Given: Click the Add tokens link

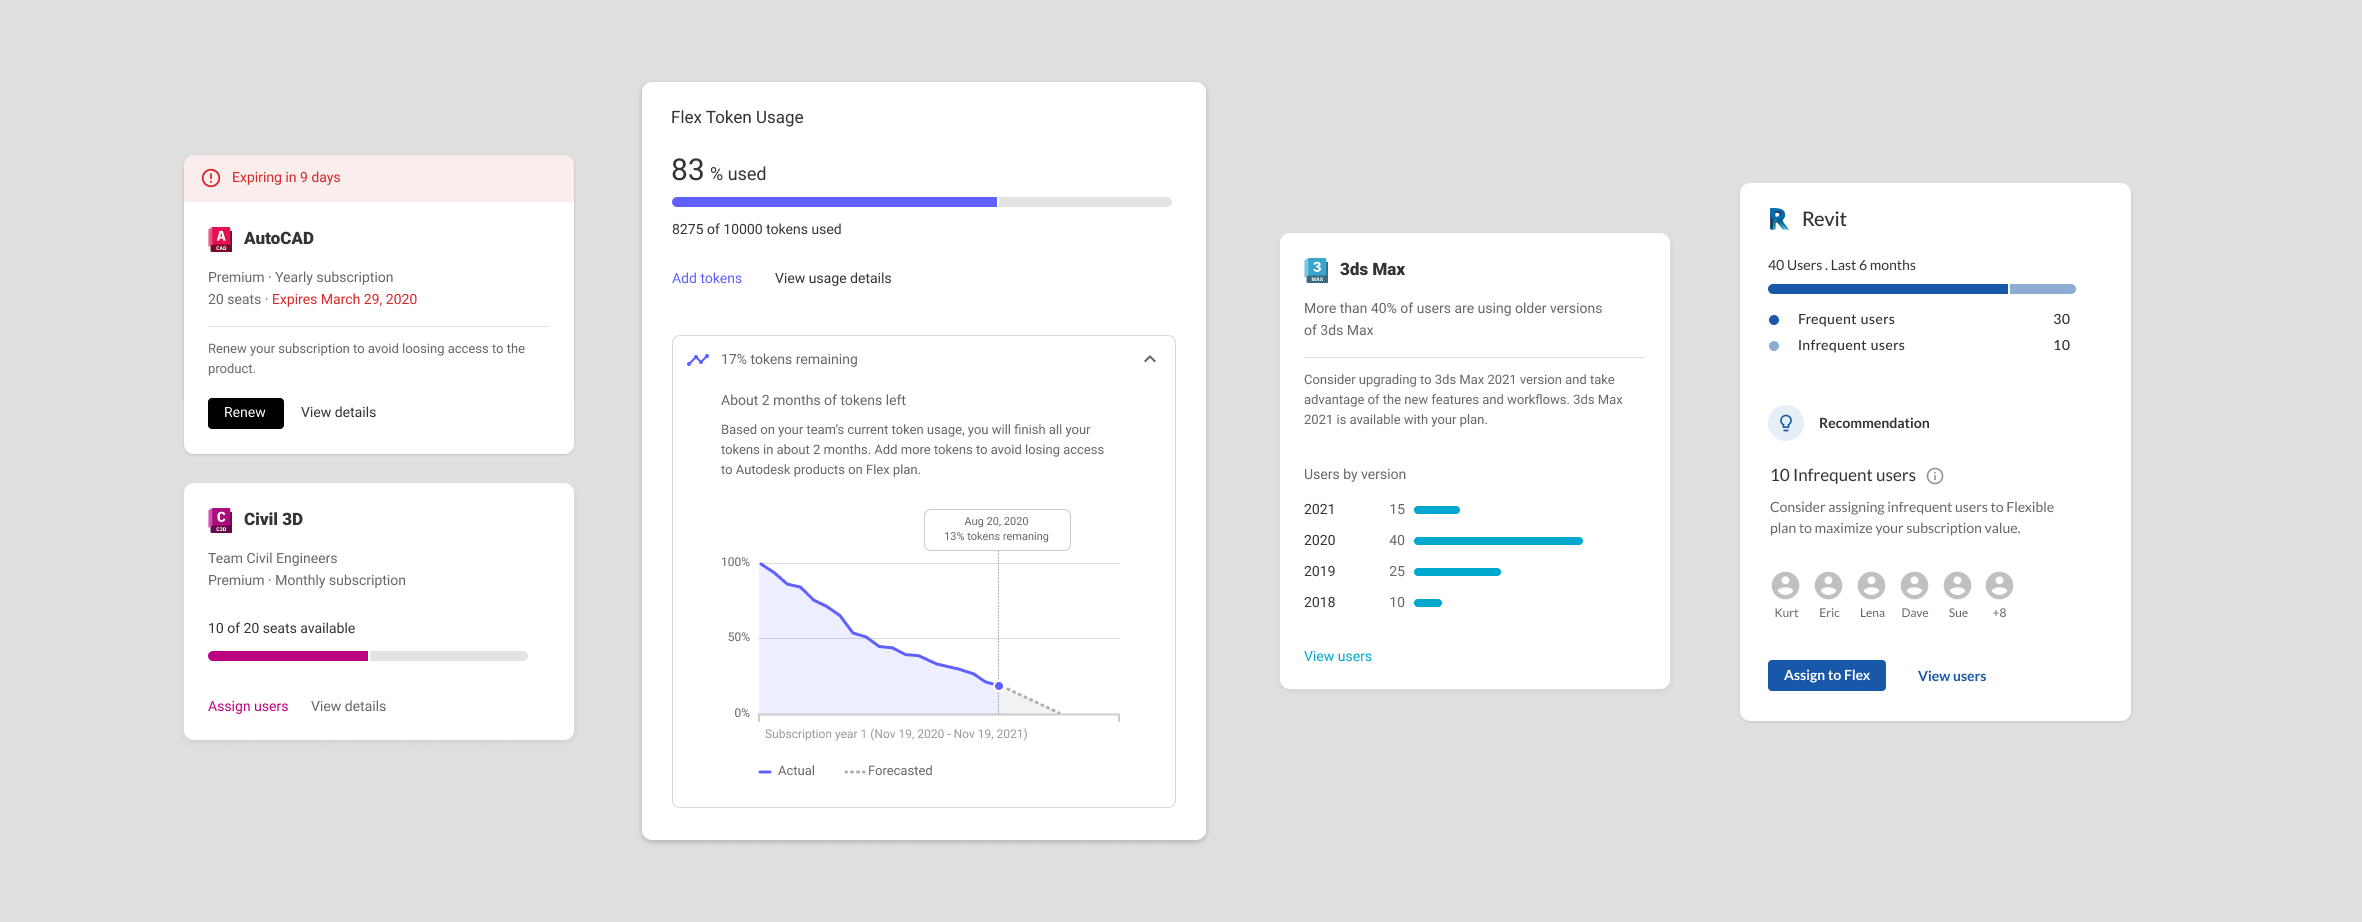Looking at the screenshot, I should (707, 278).
